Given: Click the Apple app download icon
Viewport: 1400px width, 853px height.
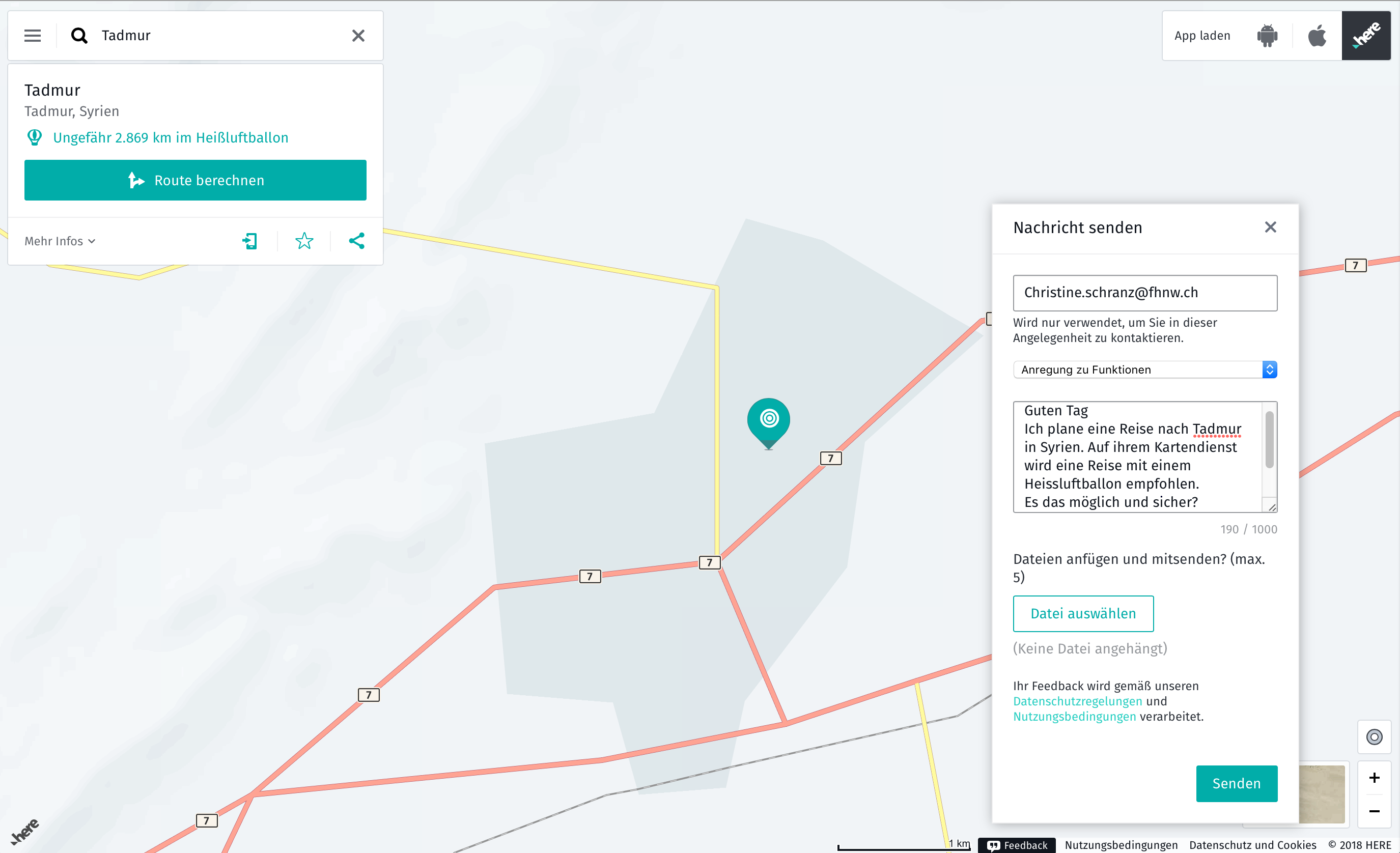Looking at the screenshot, I should coord(1317,36).
